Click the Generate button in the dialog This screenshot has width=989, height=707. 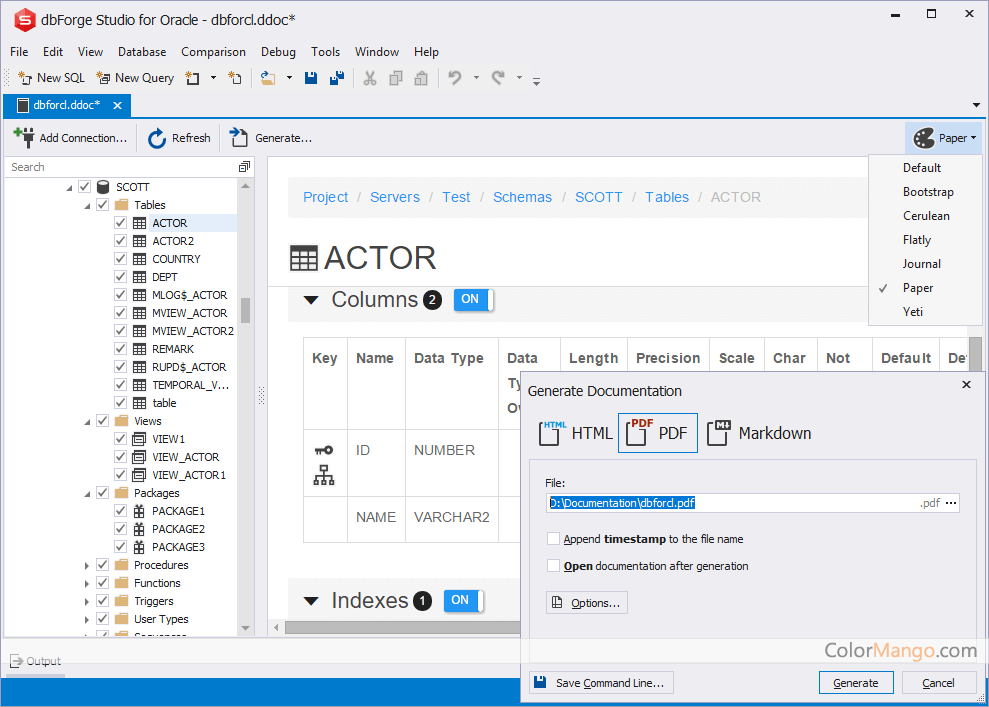[x=855, y=683]
